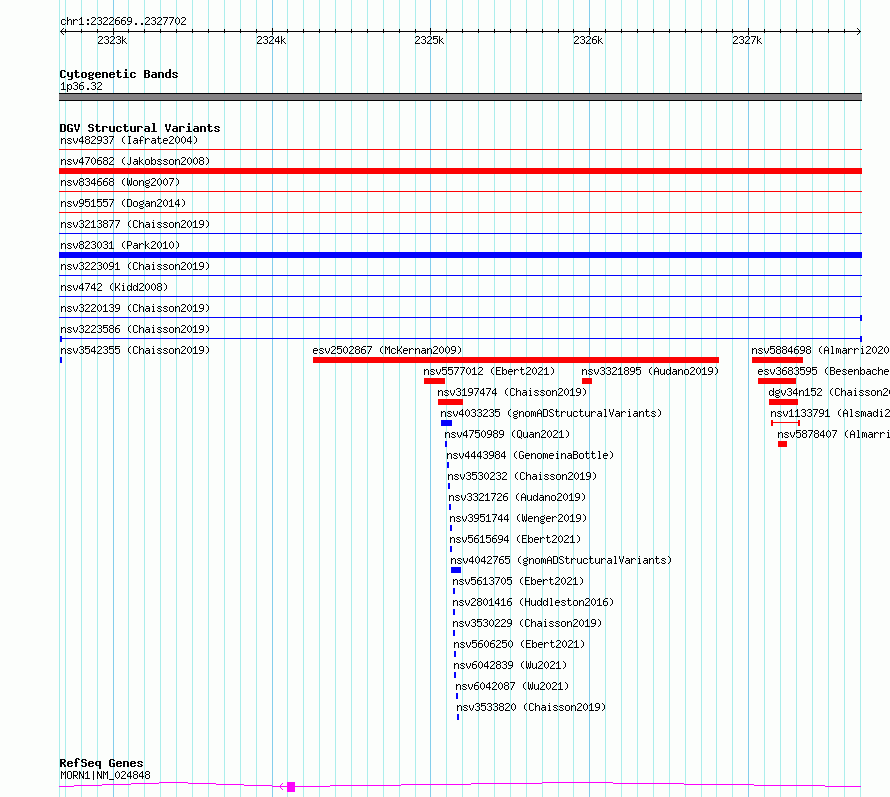Click the 1p36.32 band name label

click(81, 86)
